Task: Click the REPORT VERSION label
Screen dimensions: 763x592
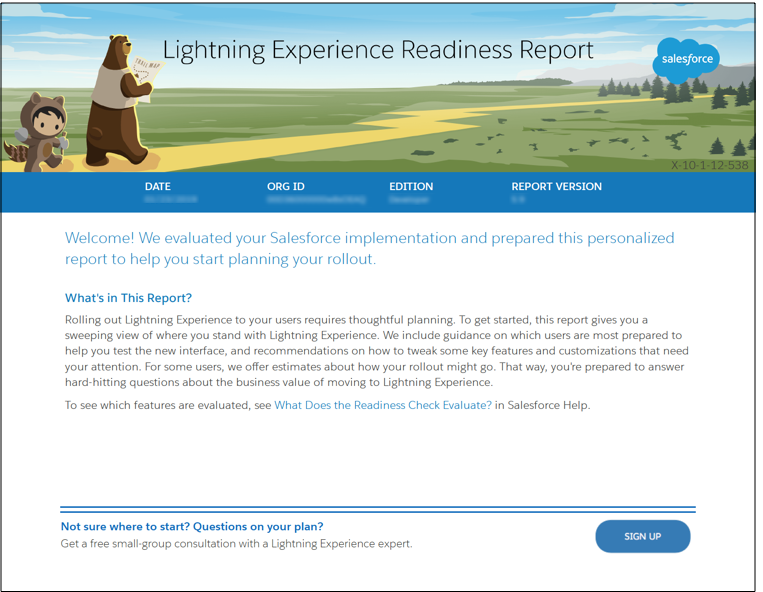Action: tap(557, 186)
